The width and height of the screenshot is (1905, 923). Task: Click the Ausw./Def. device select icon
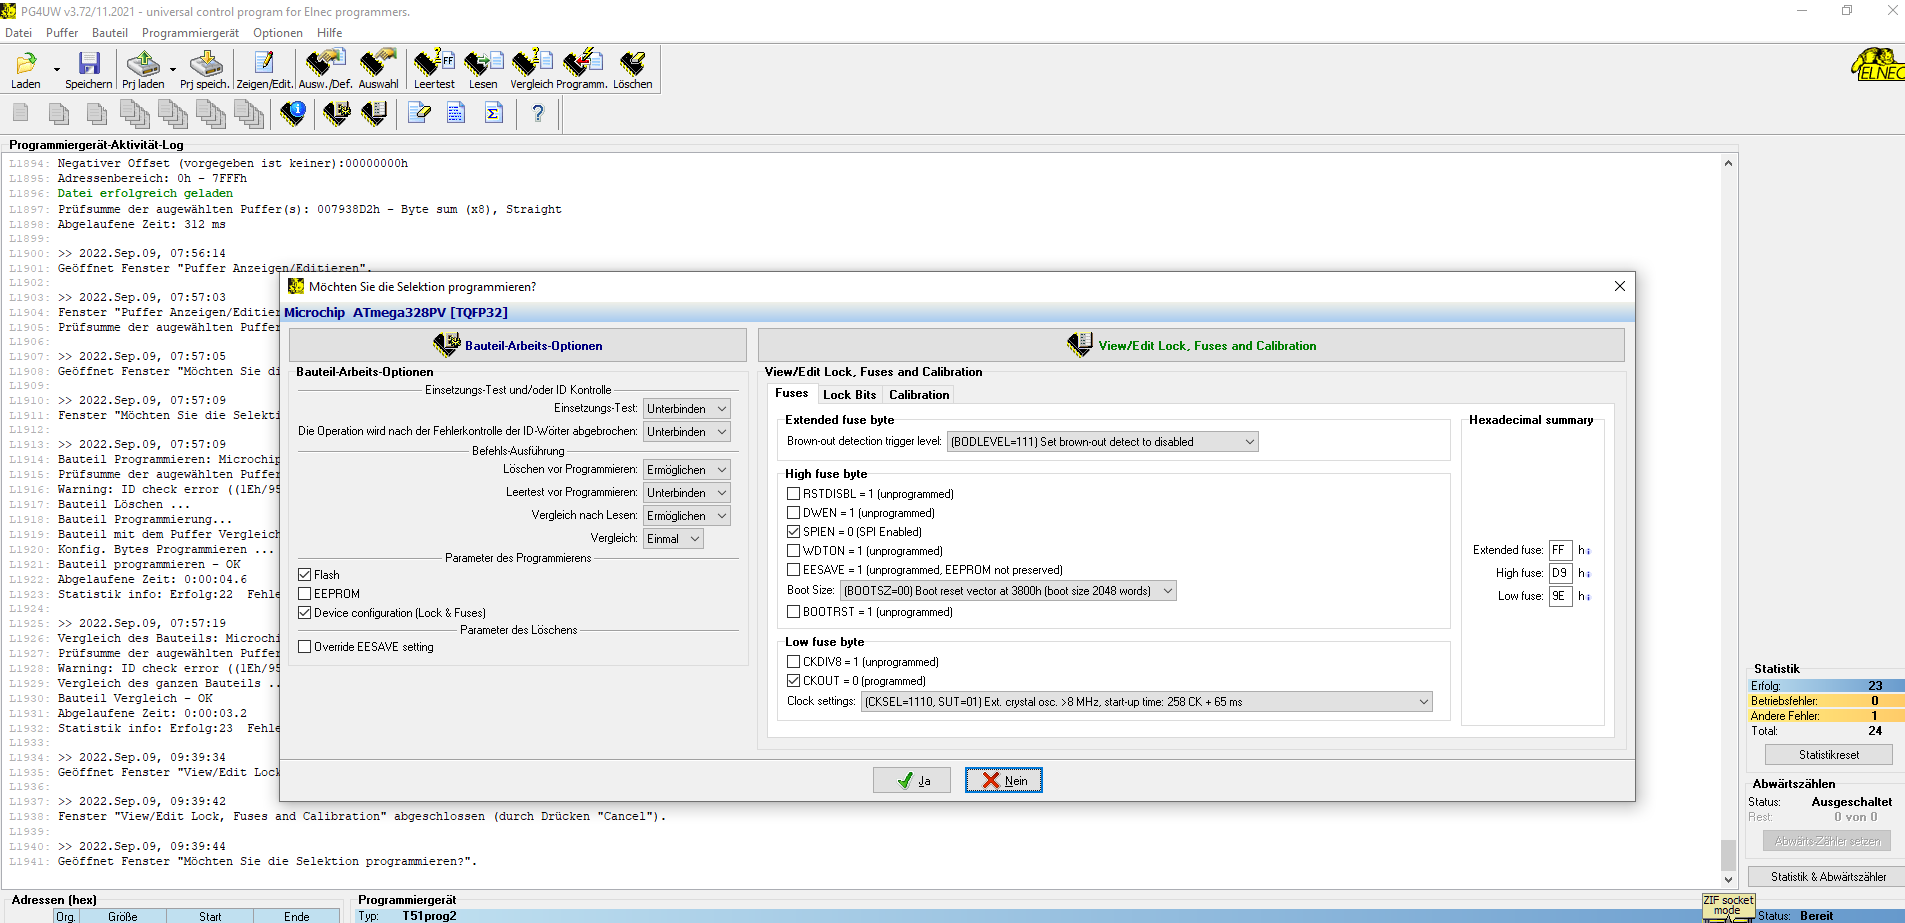coord(325,63)
